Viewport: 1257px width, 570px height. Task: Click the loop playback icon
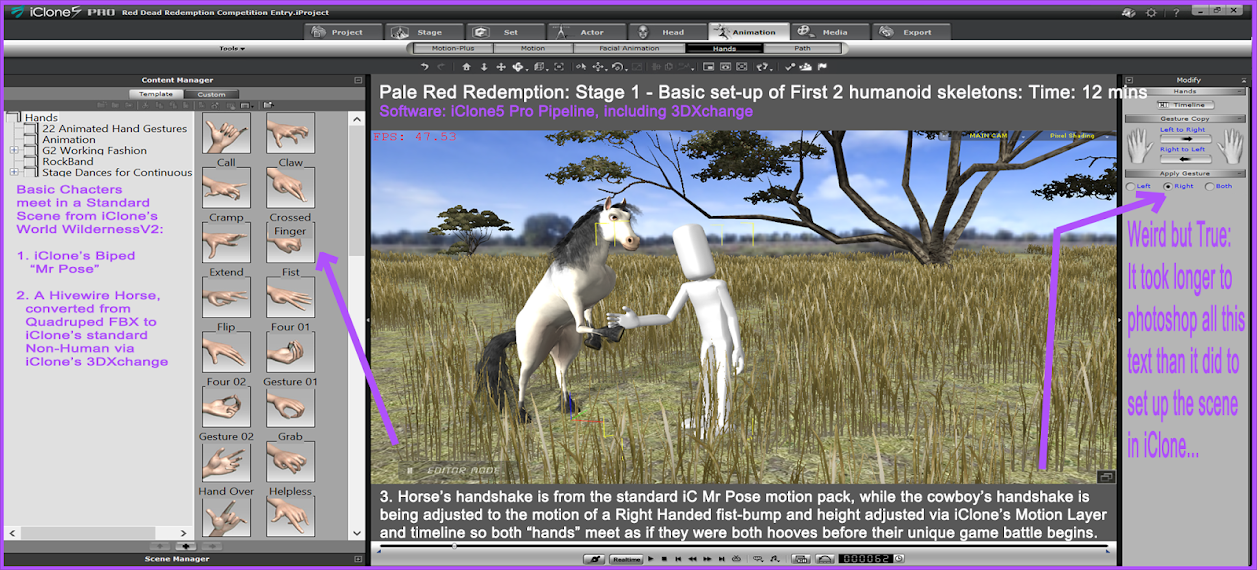(x=736, y=559)
